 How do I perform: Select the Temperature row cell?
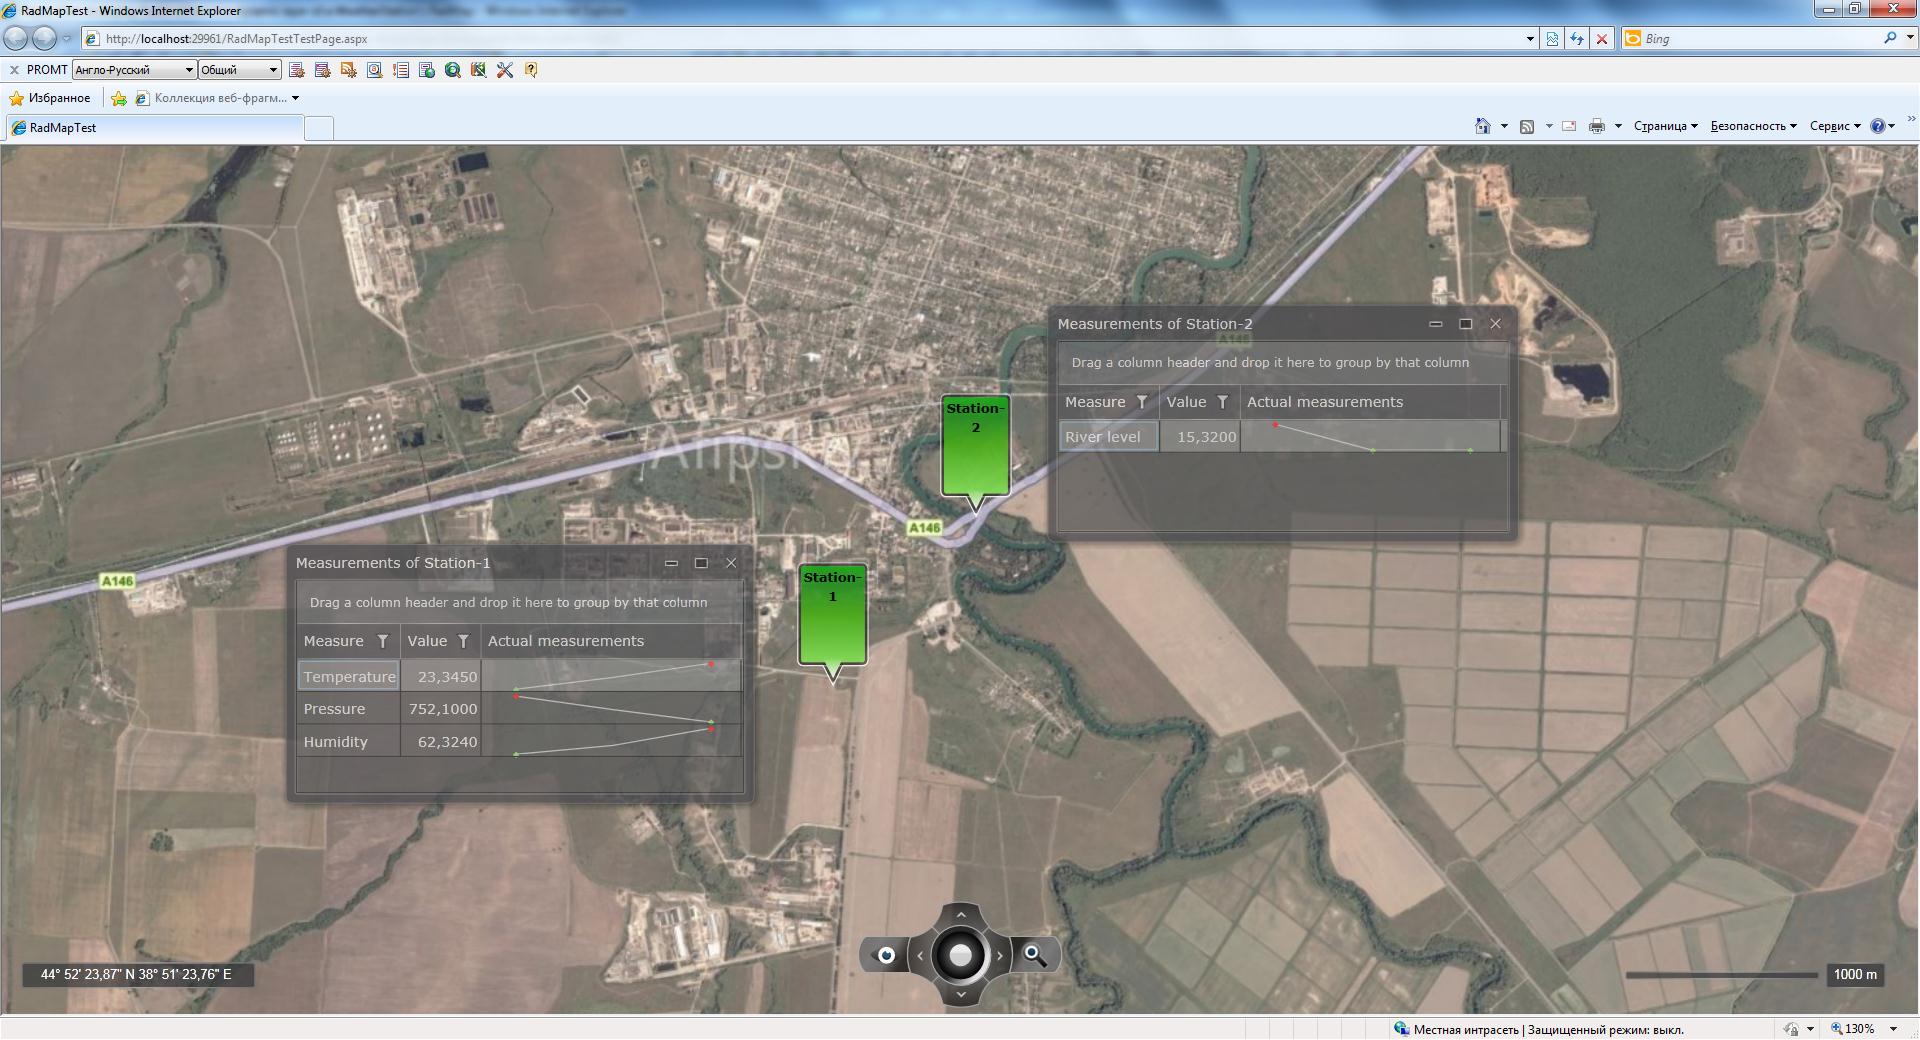pos(349,677)
